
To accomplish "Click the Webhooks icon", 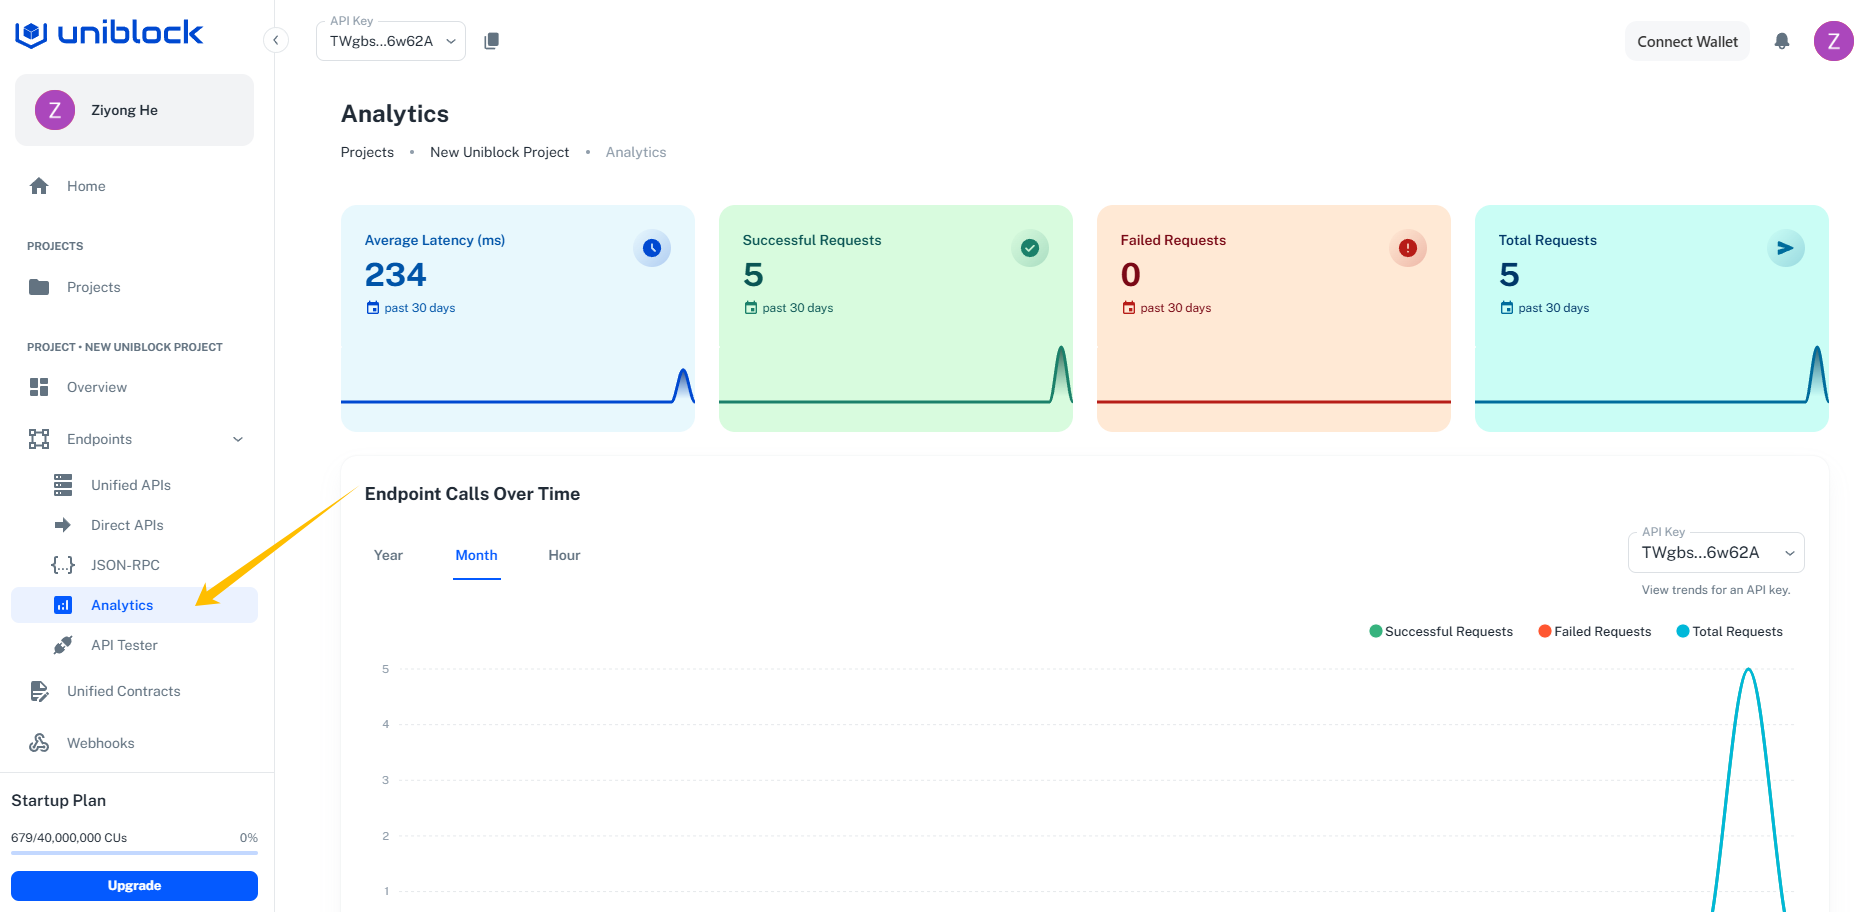I will (39, 743).
